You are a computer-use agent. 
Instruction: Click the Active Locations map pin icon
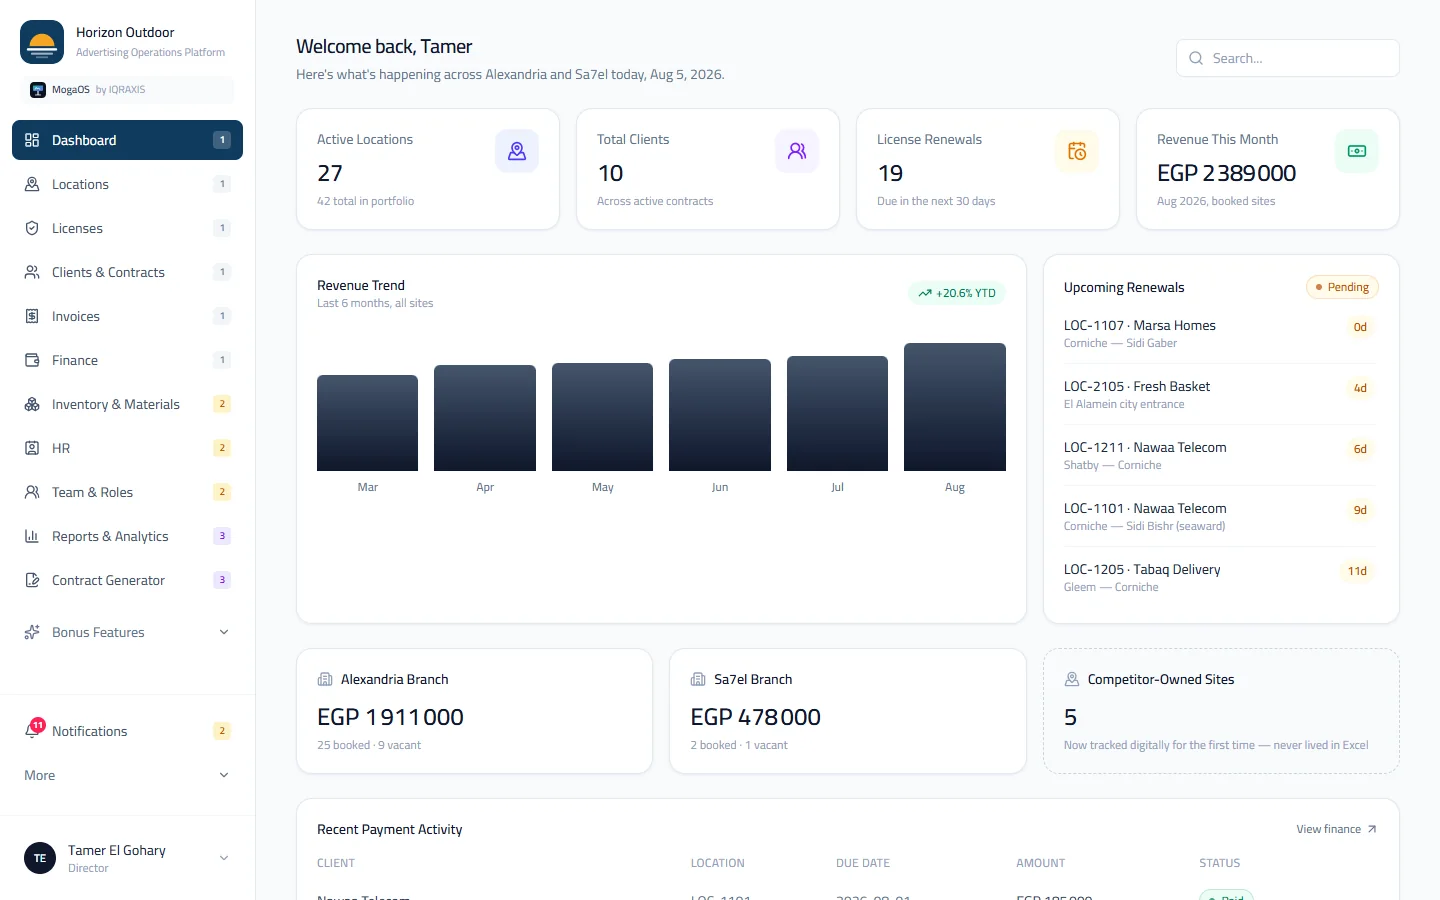517,151
